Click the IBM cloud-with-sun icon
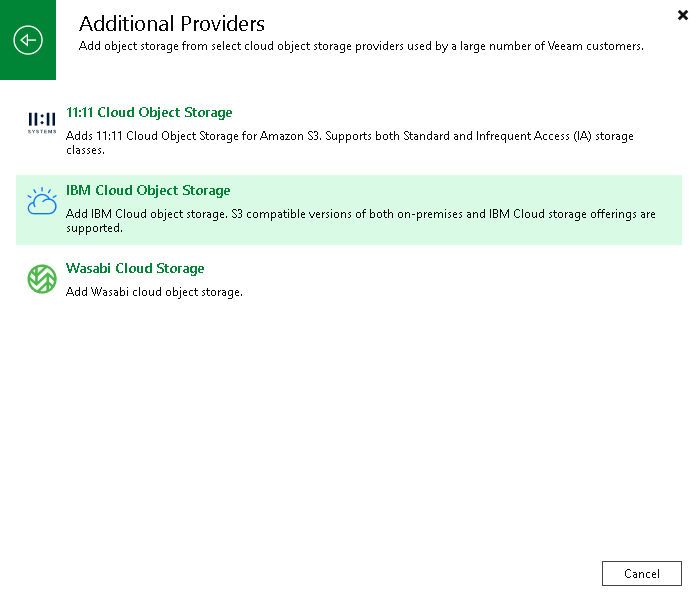The image size is (698, 598). click(x=42, y=201)
